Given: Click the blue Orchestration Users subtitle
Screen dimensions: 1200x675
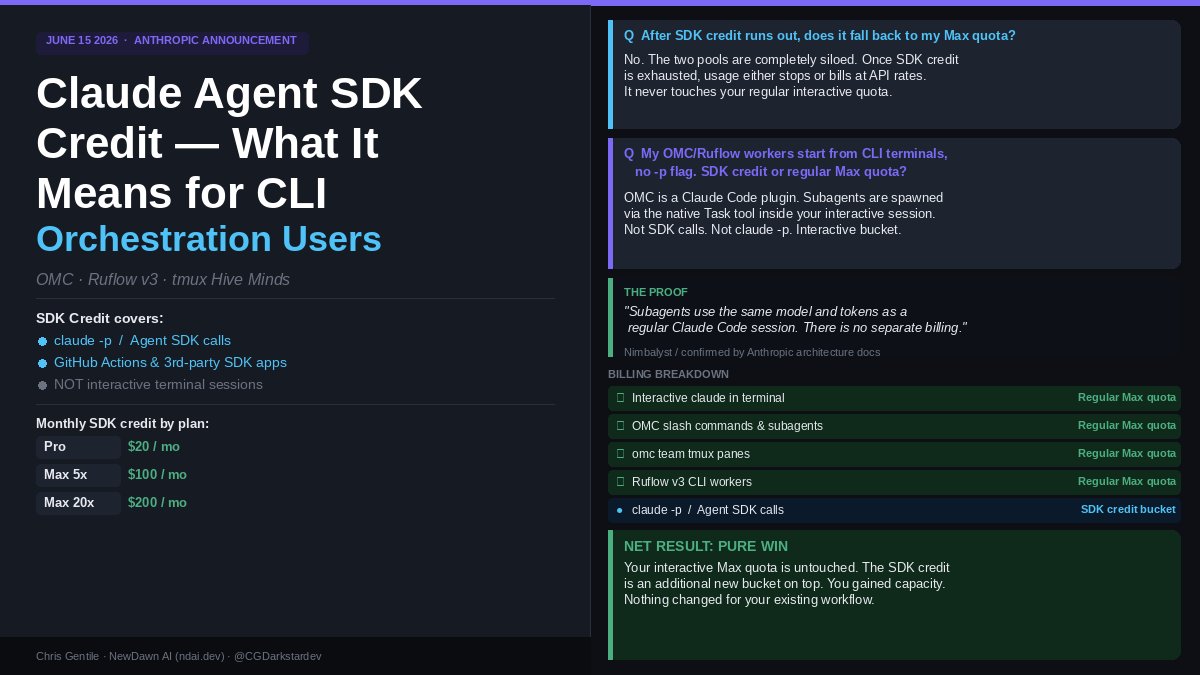Looking at the screenshot, I should point(209,240).
